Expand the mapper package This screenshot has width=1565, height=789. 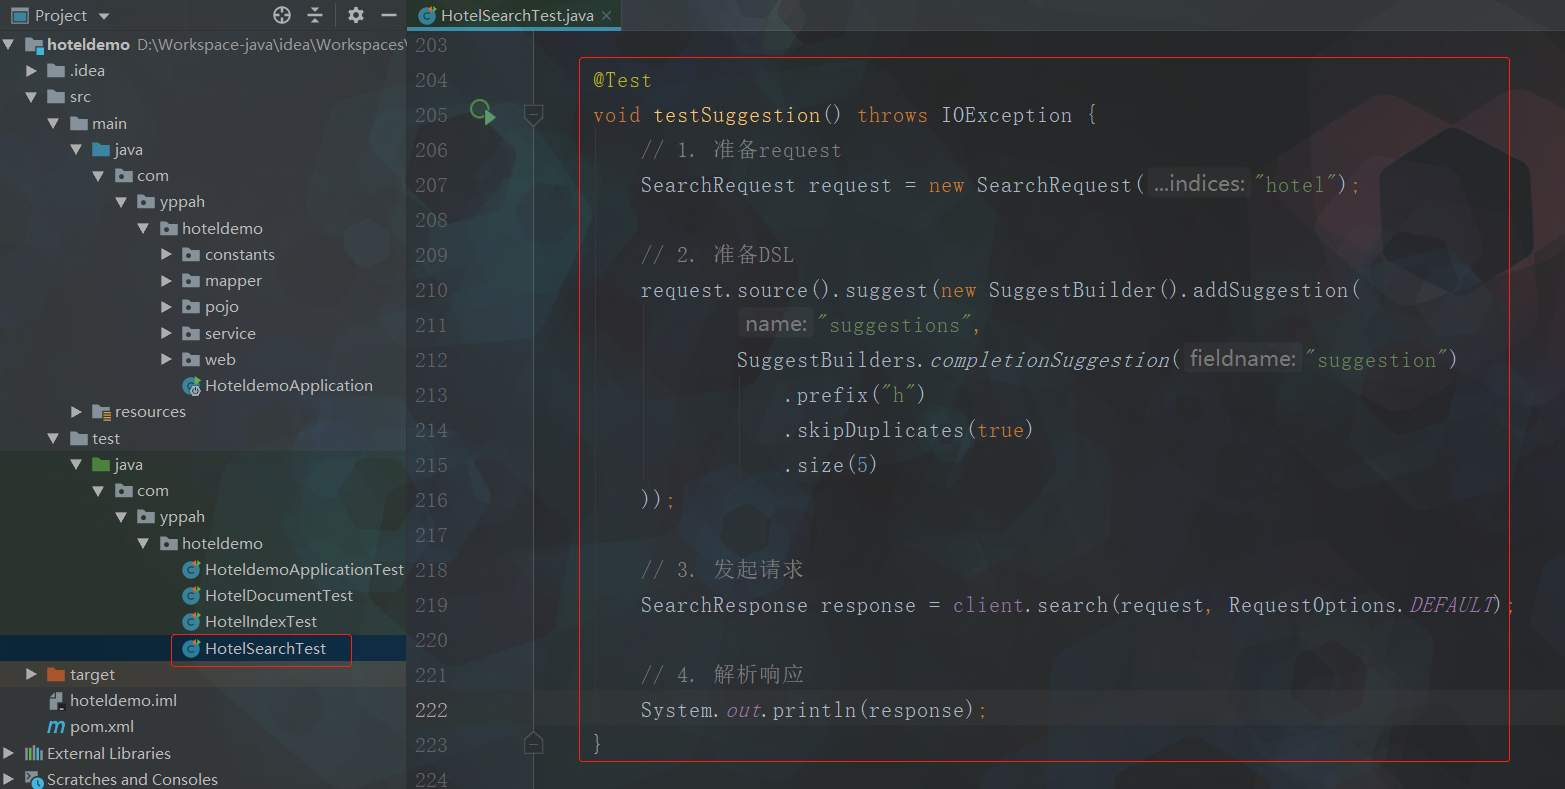[167, 281]
